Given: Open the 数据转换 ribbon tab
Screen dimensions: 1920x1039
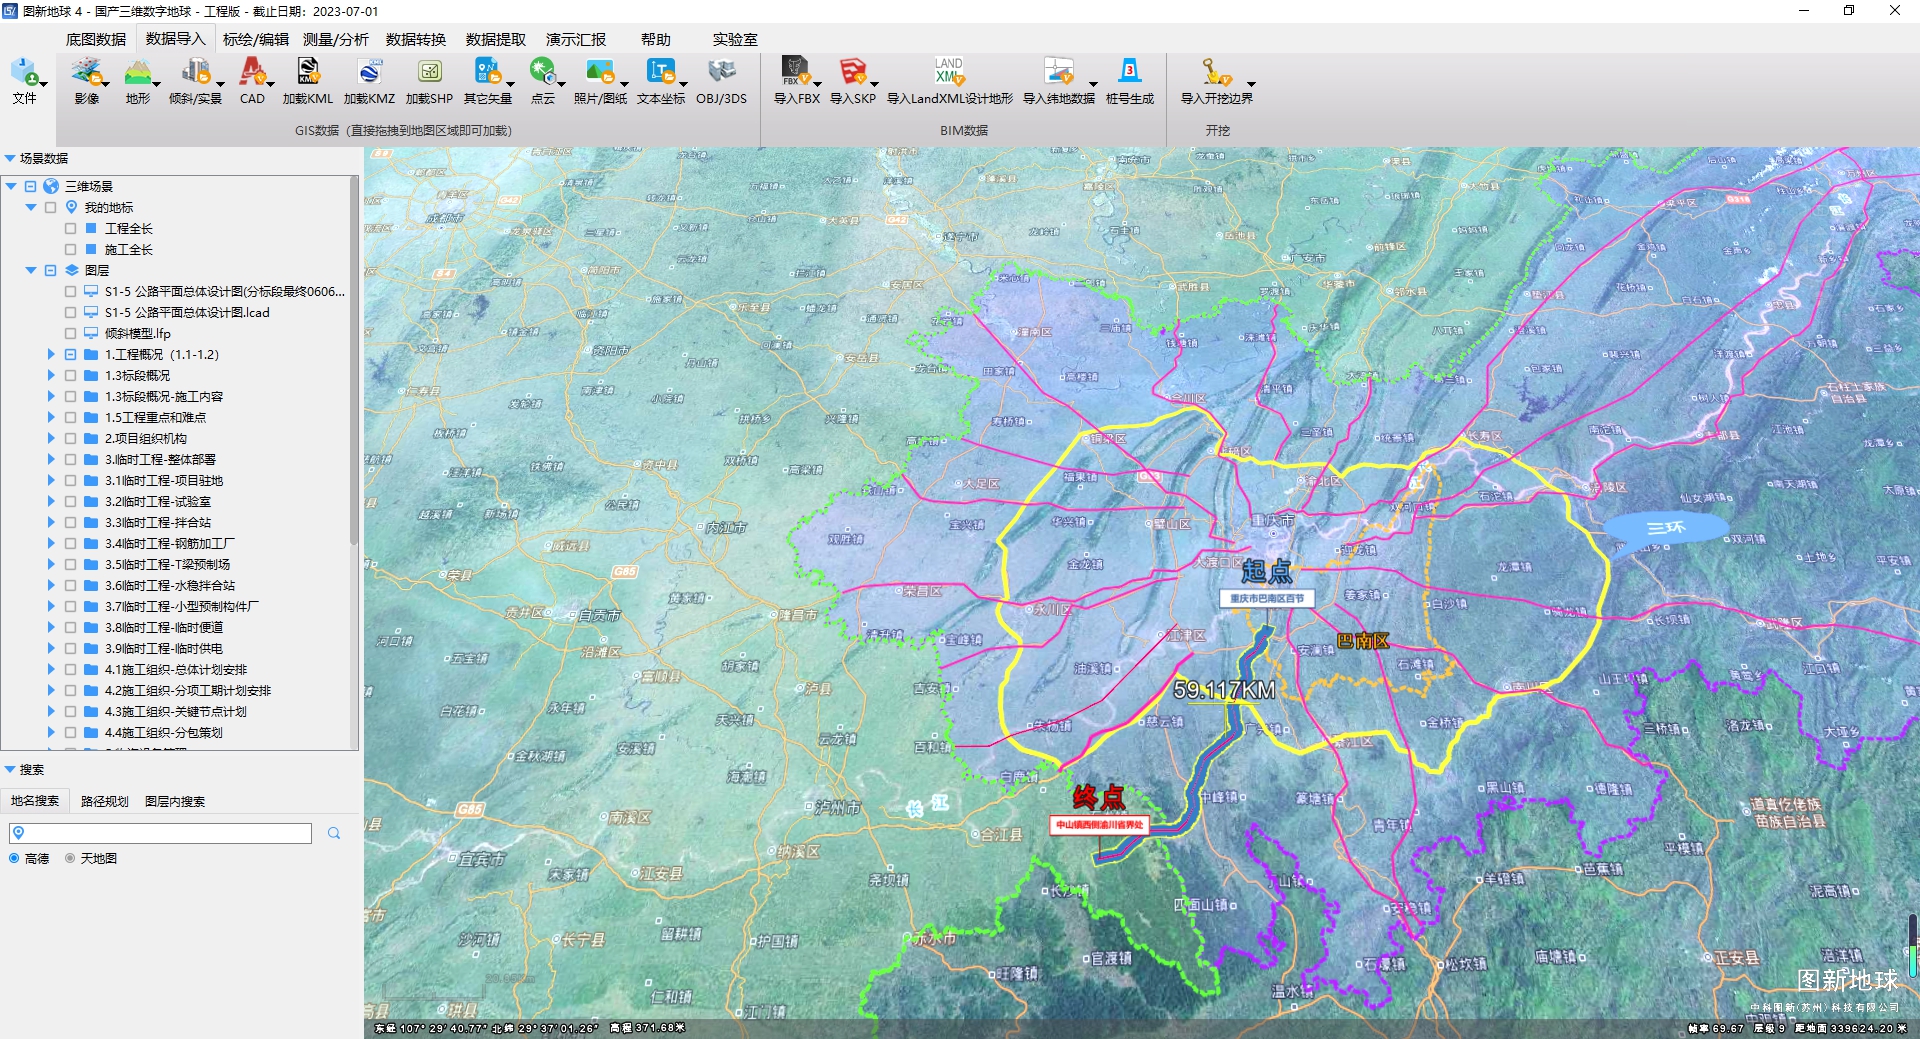Looking at the screenshot, I should coord(416,39).
